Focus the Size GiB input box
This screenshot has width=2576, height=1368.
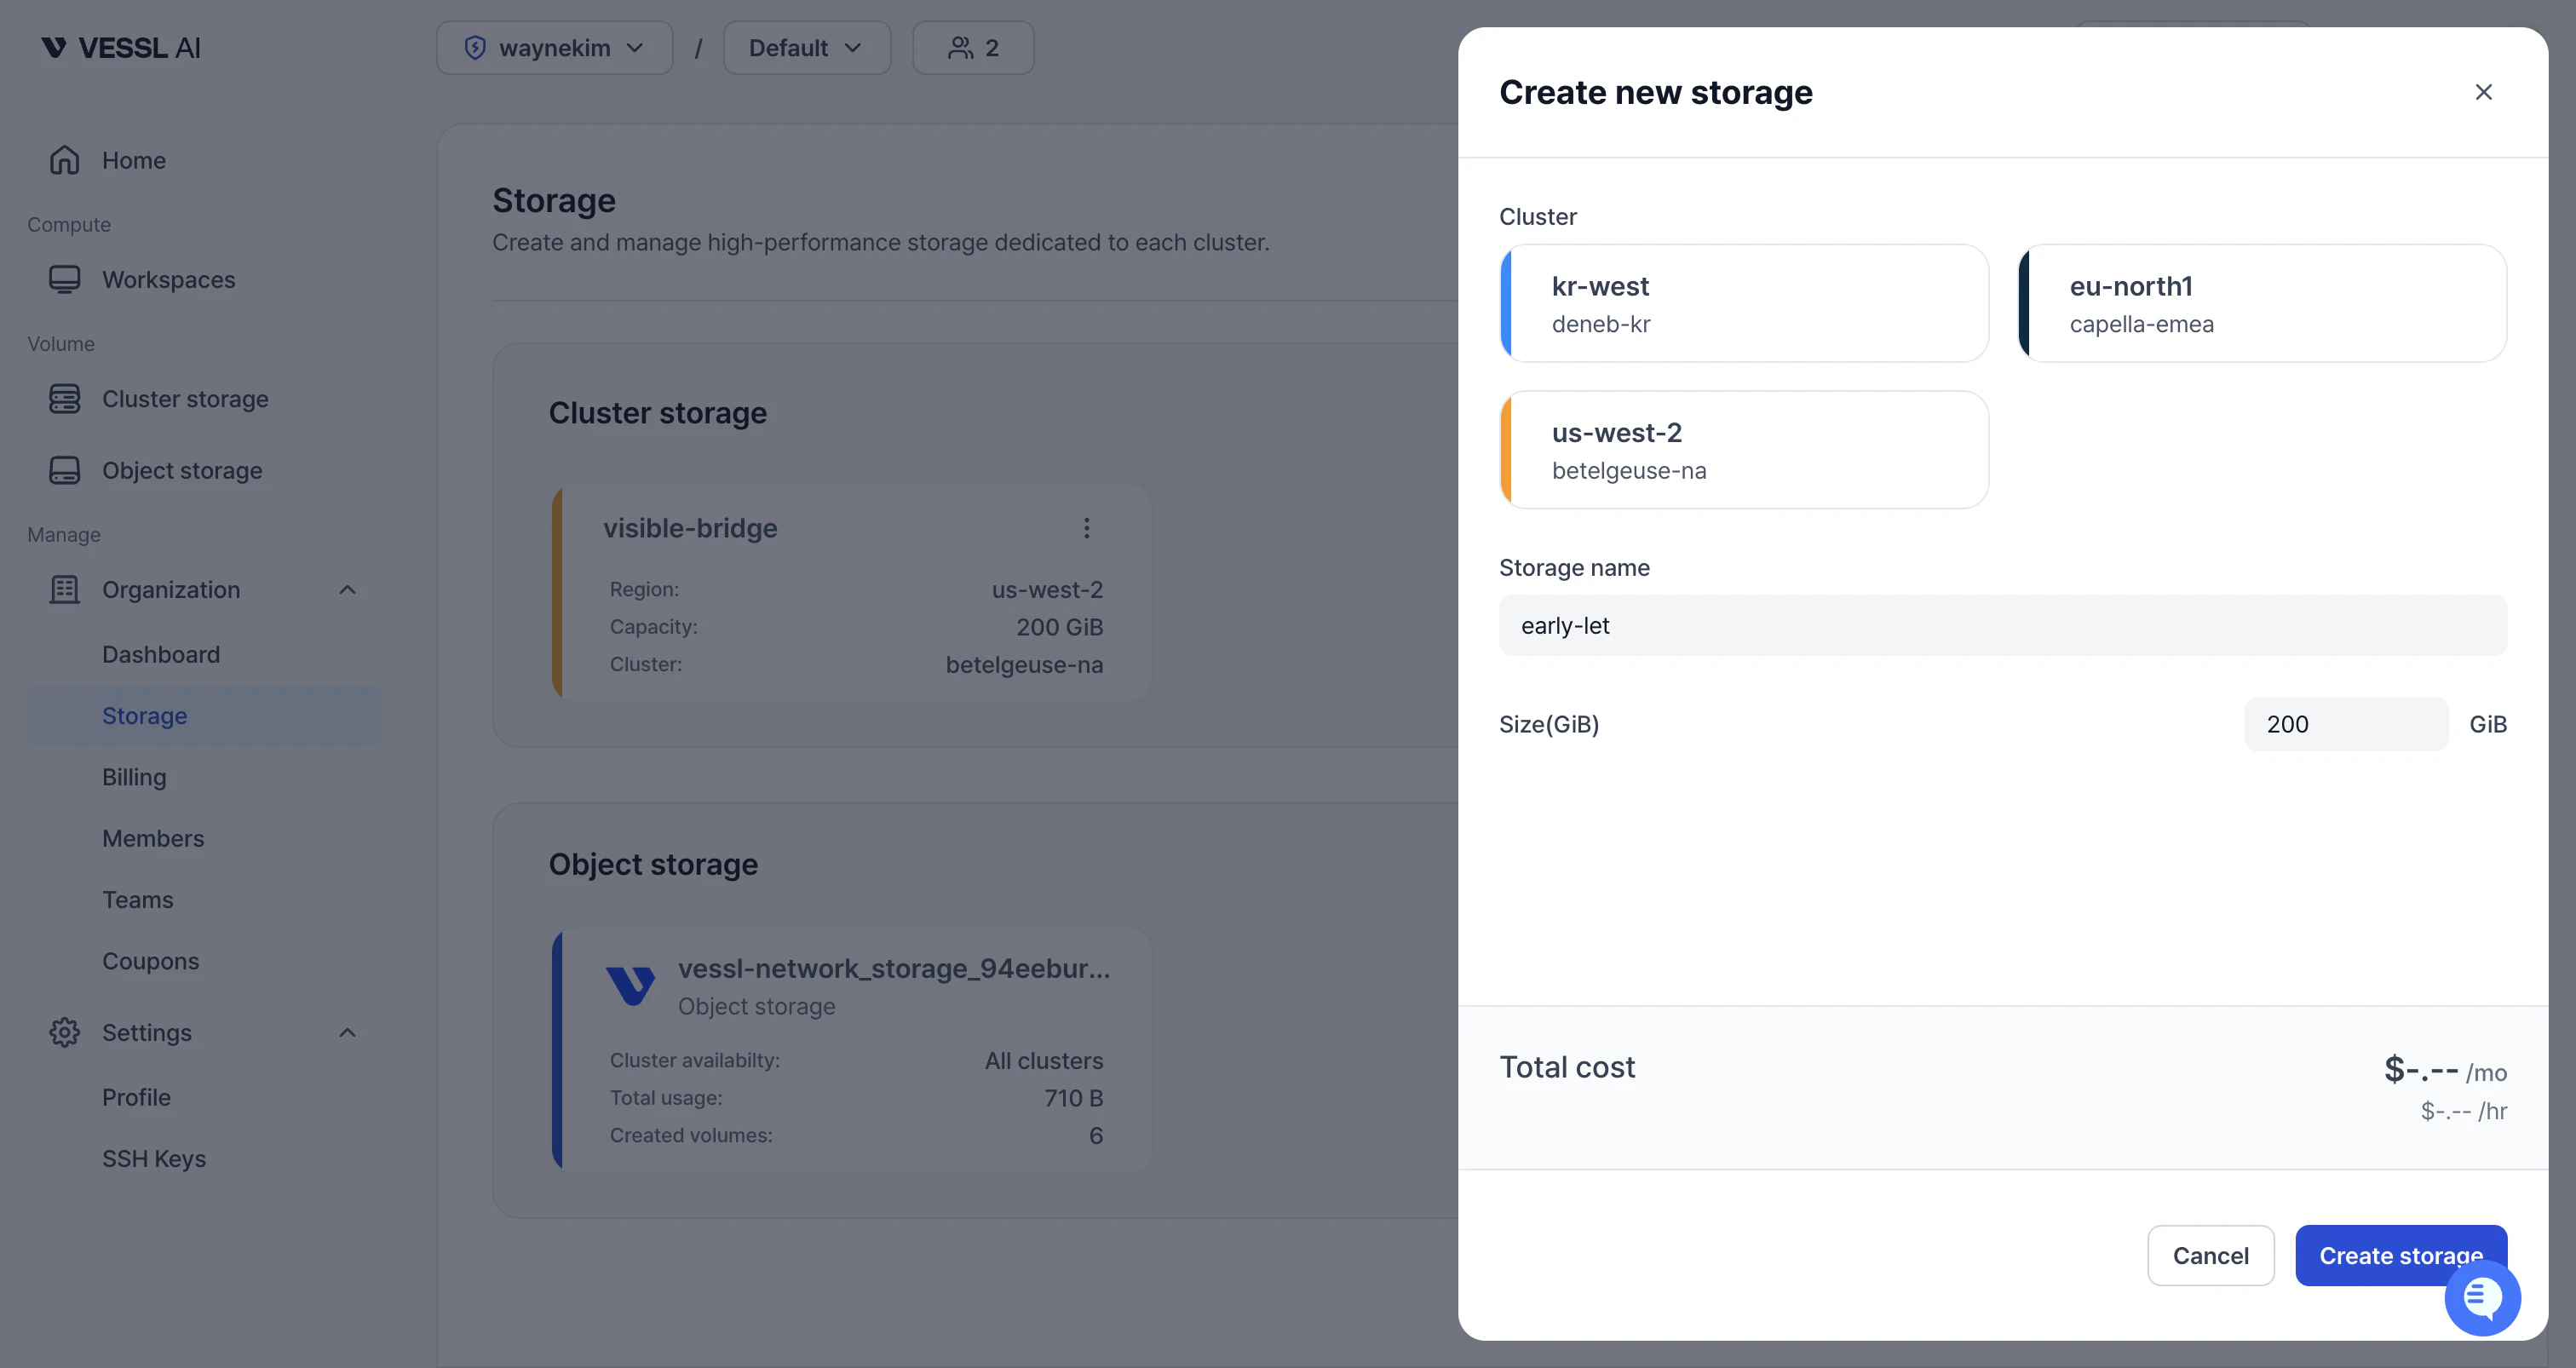pyautogui.click(x=2345, y=724)
